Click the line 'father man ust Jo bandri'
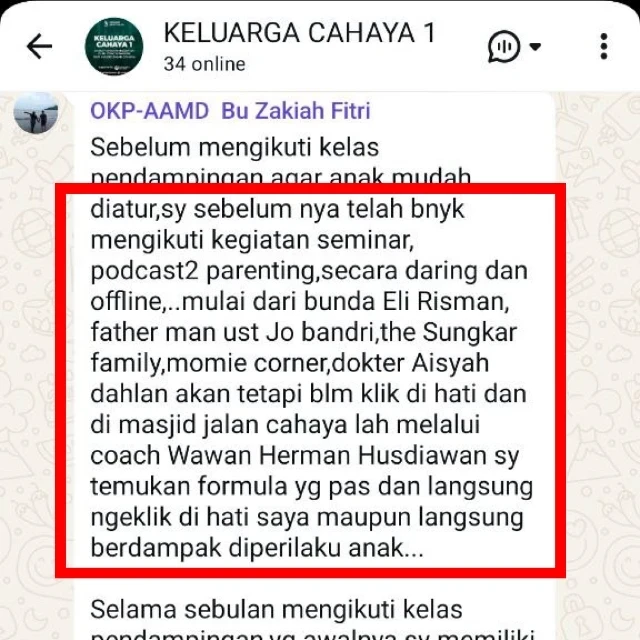640x640 pixels. (x=304, y=333)
